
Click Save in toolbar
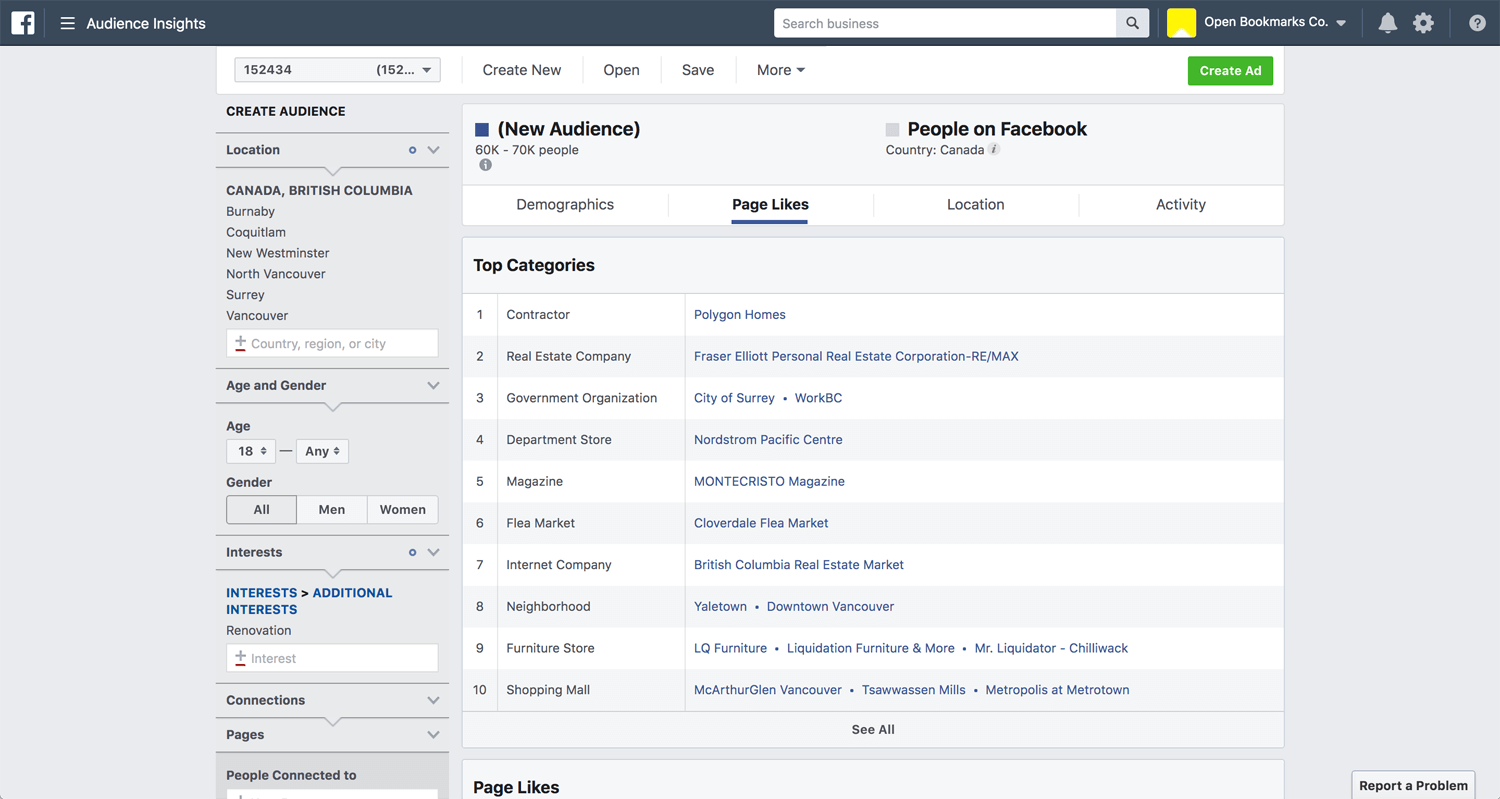pos(698,70)
